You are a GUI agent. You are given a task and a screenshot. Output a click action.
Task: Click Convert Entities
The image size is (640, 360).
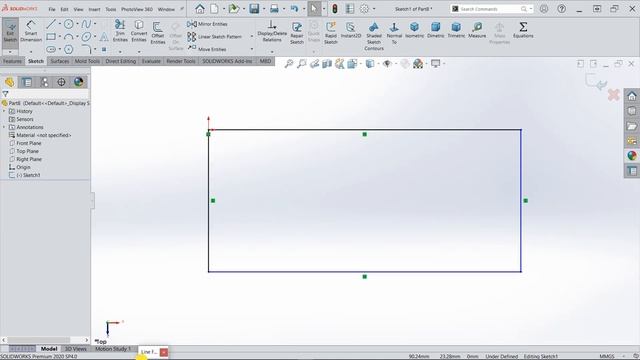click(x=139, y=31)
